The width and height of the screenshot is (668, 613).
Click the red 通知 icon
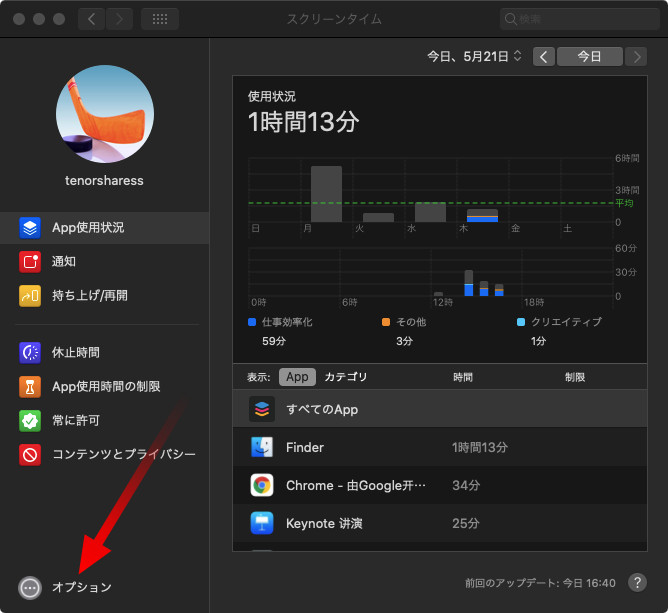(30, 262)
